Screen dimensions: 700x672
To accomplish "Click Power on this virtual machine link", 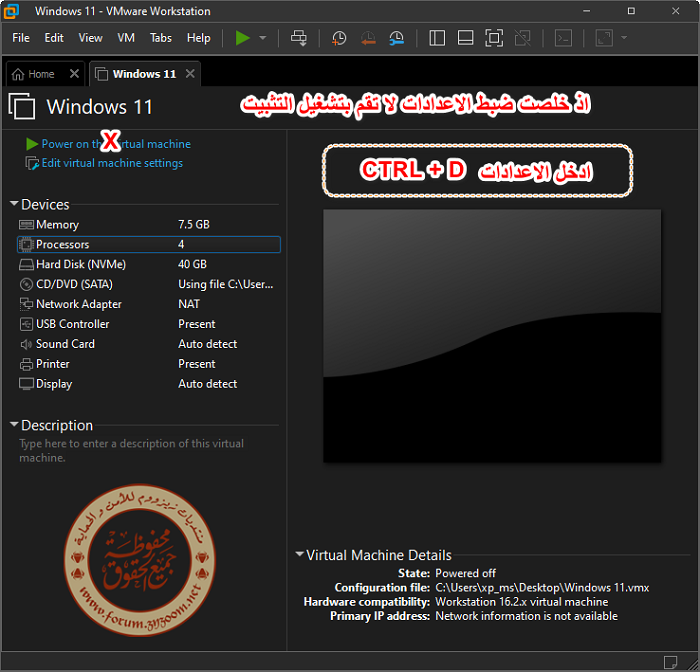I will pos(108,144).
